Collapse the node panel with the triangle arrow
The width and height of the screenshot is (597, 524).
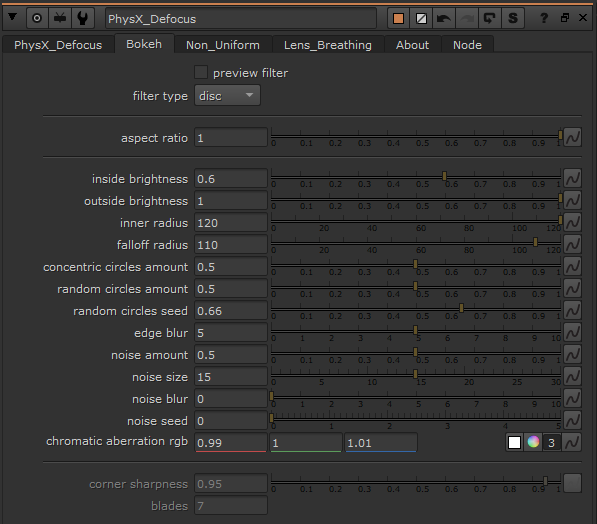[x=12, y=17]
